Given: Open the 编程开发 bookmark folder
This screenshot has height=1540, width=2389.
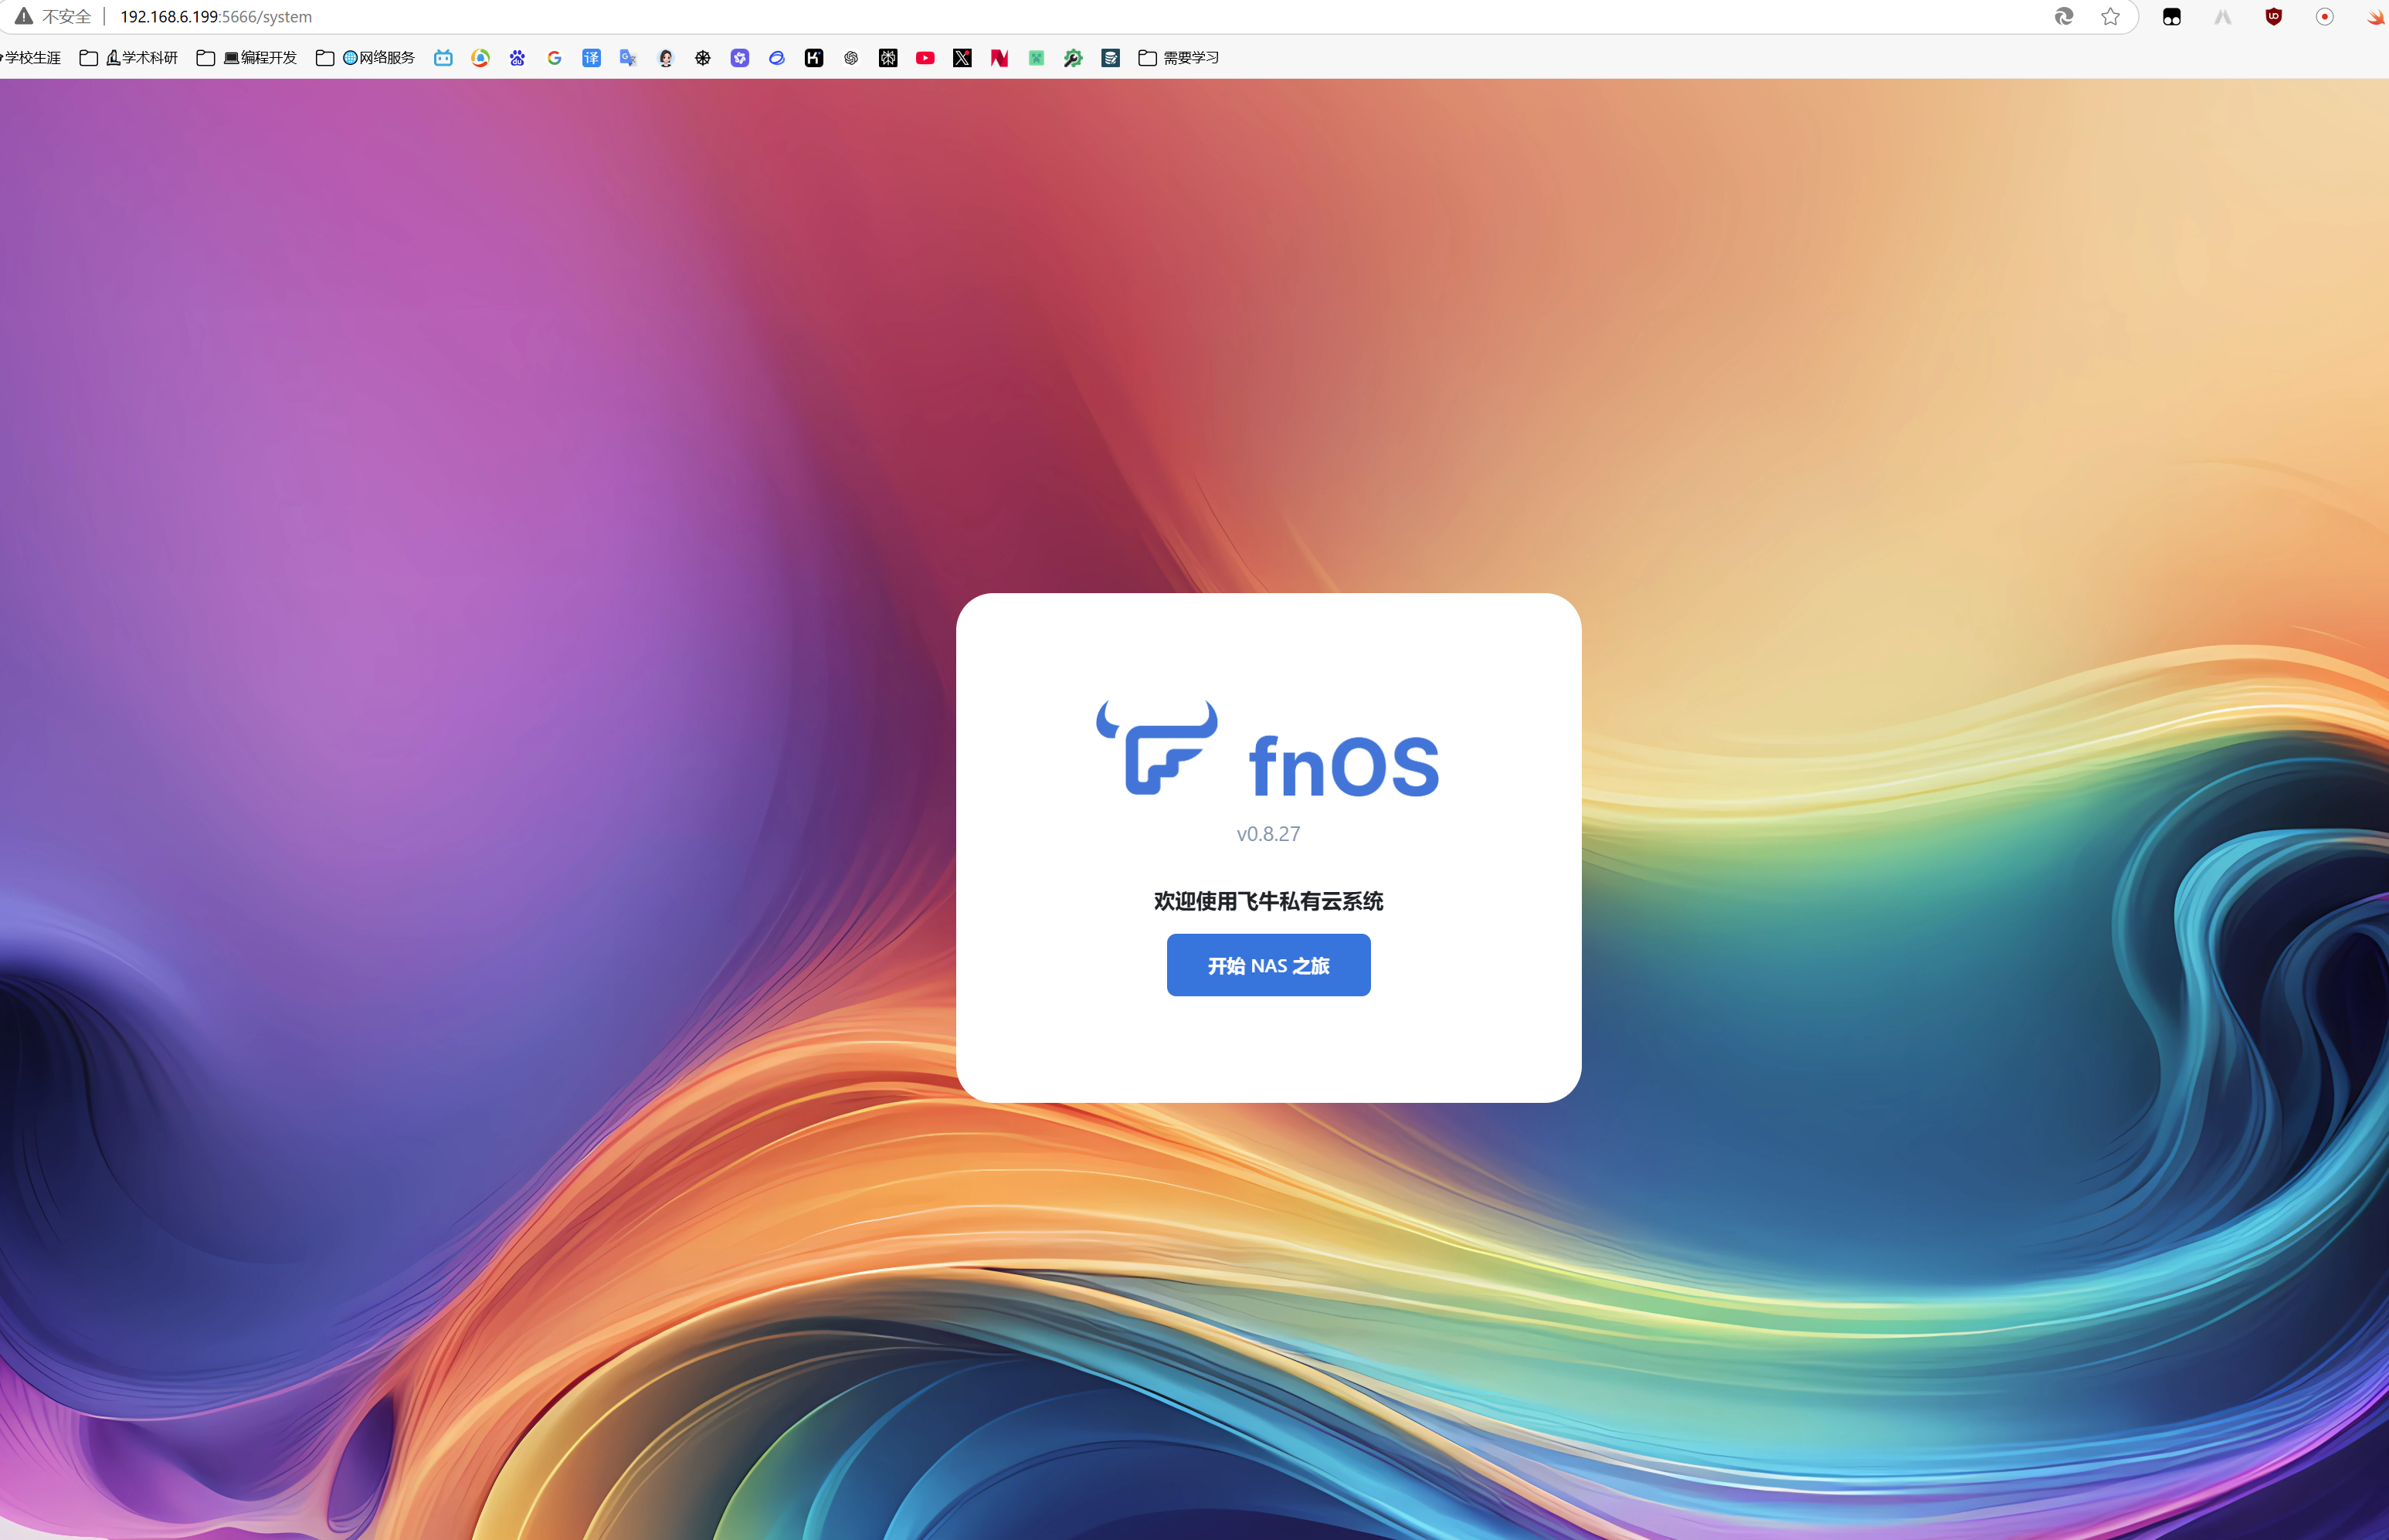Looking at the screenshot, I should pyautogui.click(x=247, y=58).
